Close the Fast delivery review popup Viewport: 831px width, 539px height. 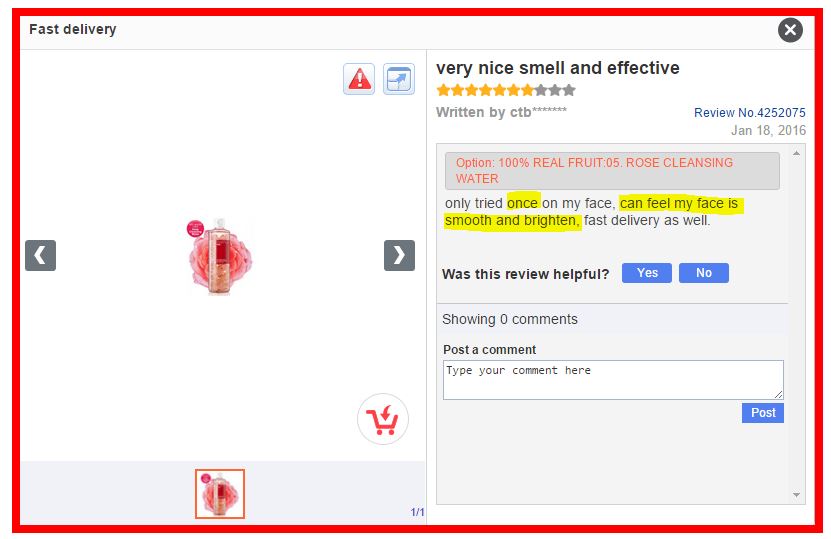(790, 30)
